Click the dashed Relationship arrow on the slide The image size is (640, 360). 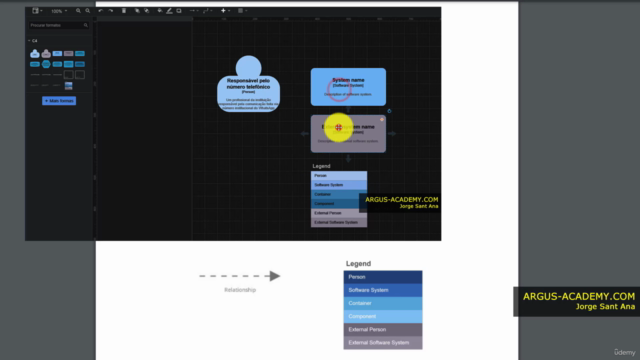(240, 276)
